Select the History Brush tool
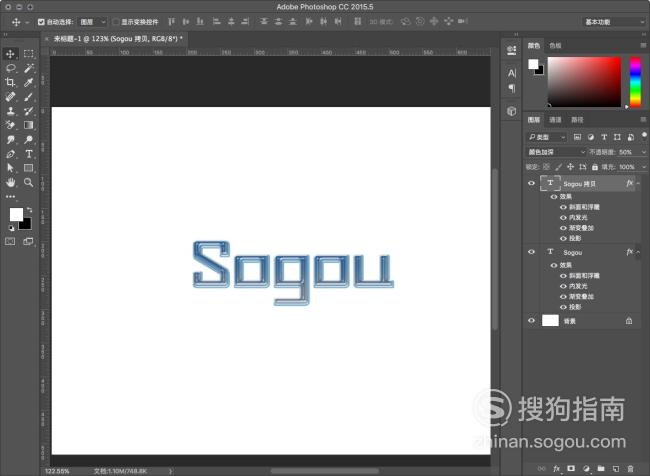Image resolution: width=650 pixels, height=476 pixels. pos(29,111)
